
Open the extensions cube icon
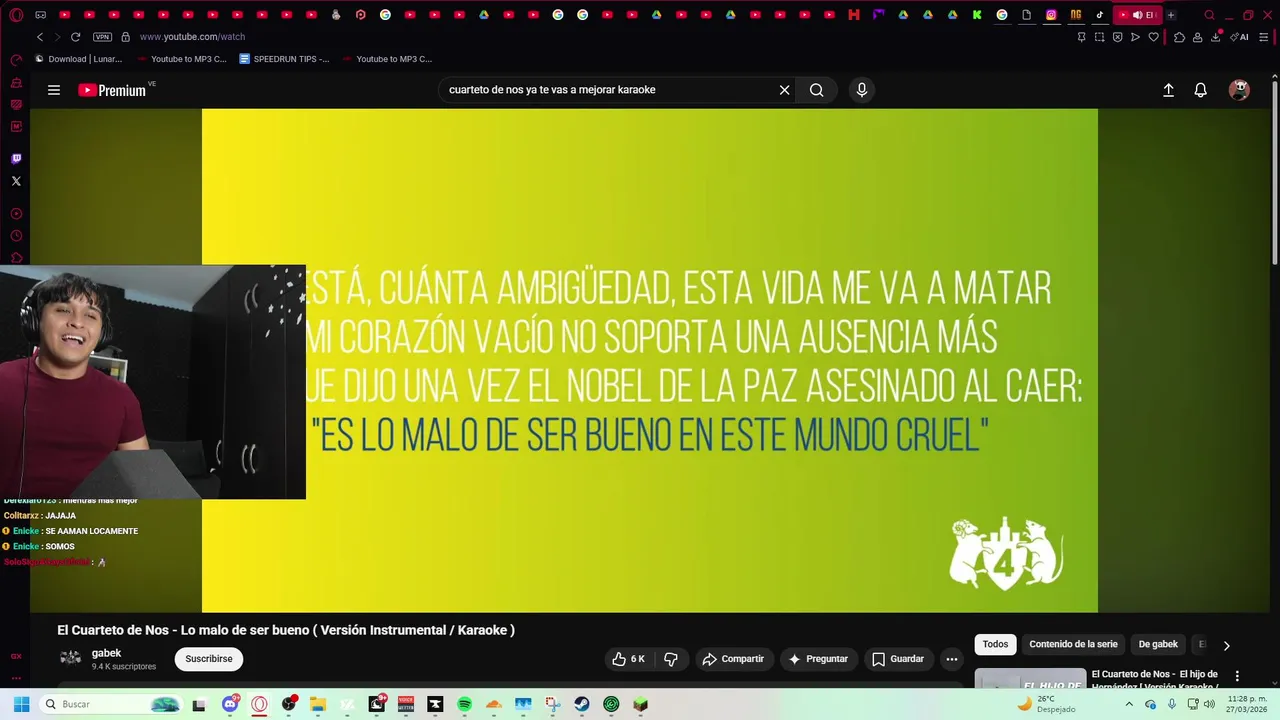pyautogui.click(x=1179, y=37)
